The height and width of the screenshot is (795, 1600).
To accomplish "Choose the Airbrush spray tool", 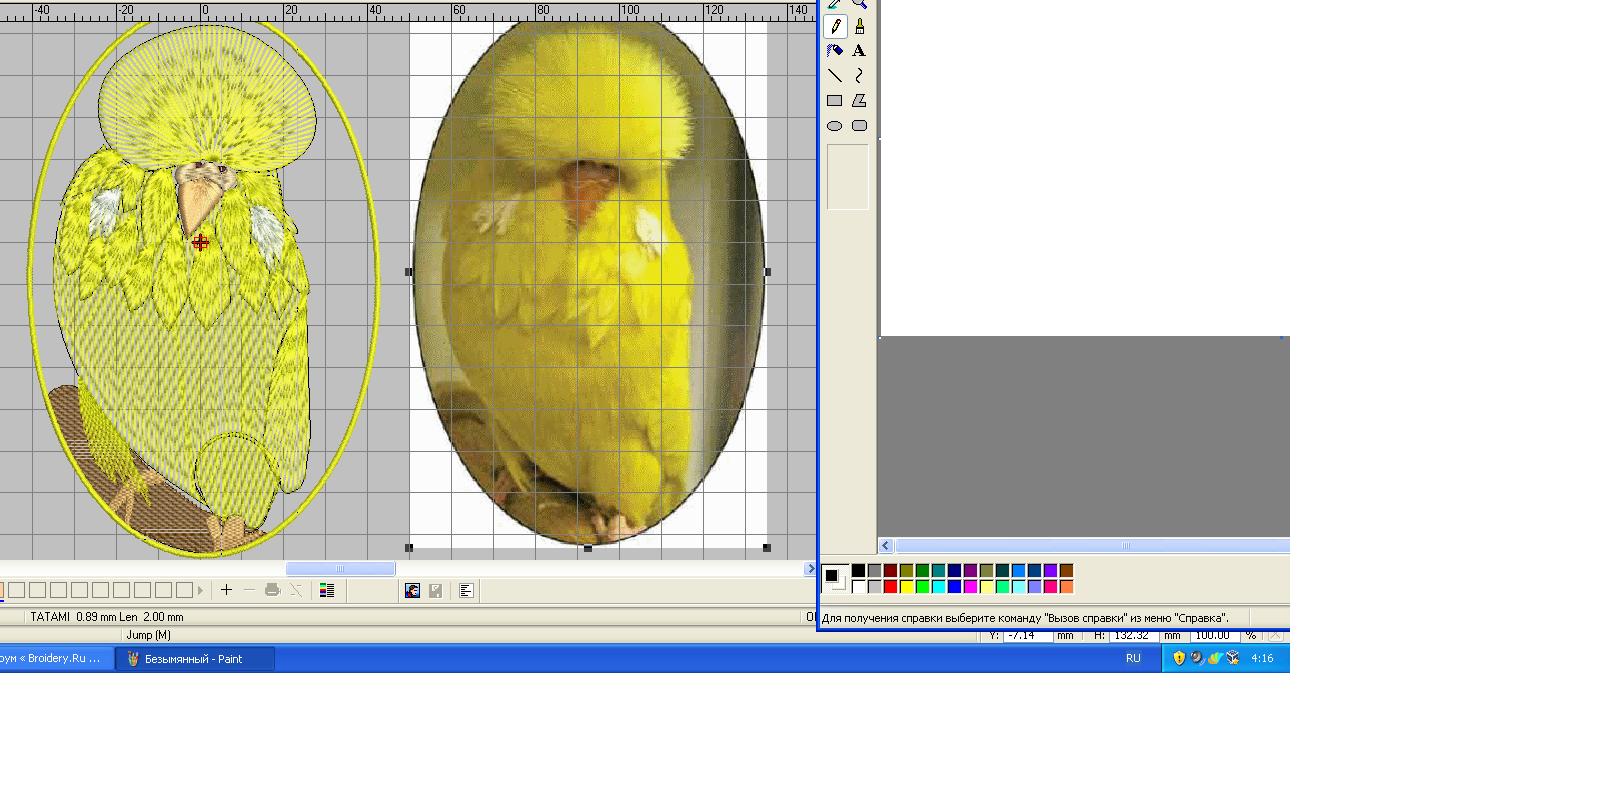I will [835, 51].
